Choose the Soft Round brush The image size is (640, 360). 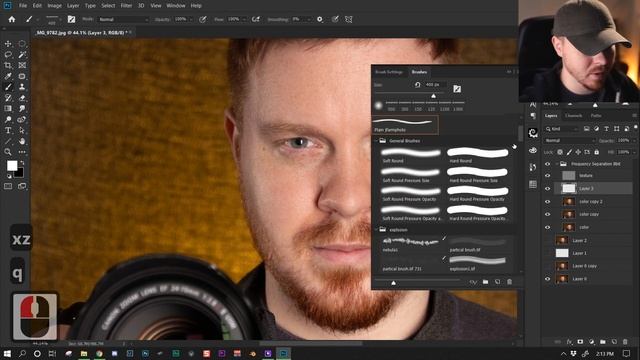tap(411, 155)
